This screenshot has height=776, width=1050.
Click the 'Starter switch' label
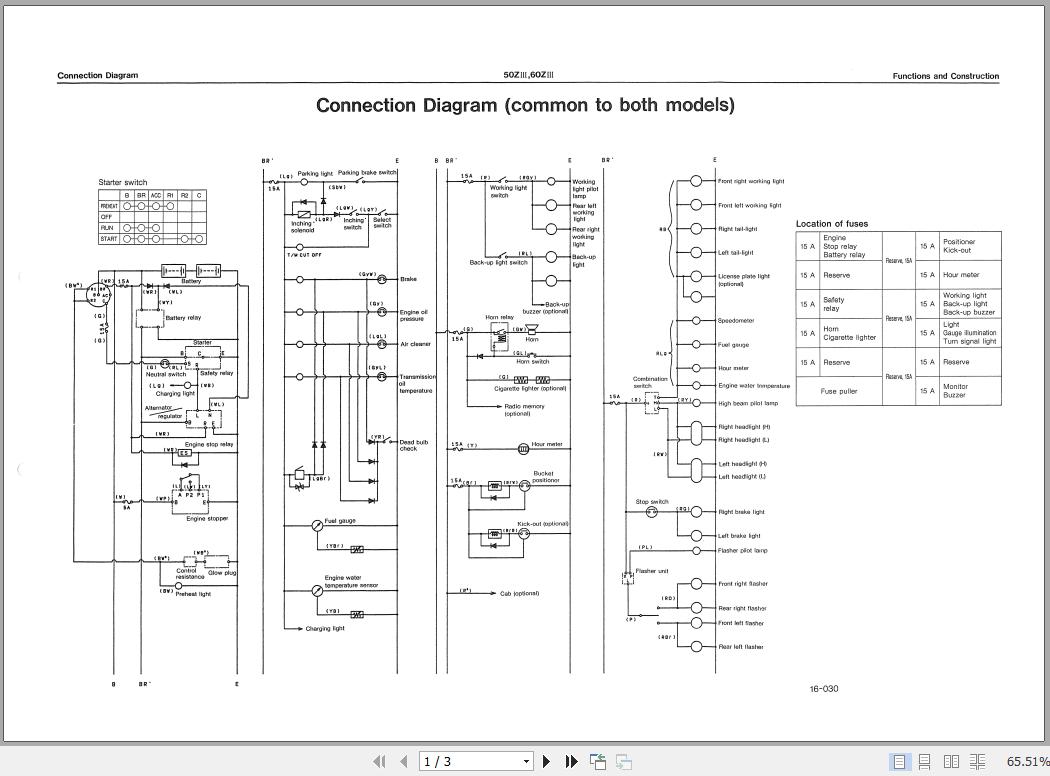(123, 182)
